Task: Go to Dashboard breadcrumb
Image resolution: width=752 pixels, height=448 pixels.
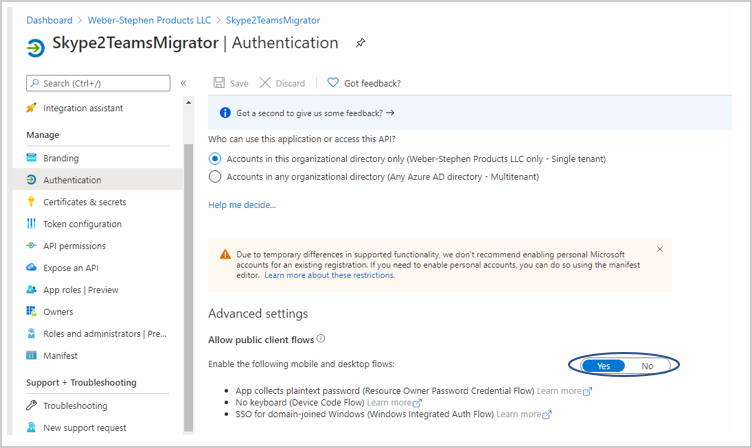Action: point(49,20)
